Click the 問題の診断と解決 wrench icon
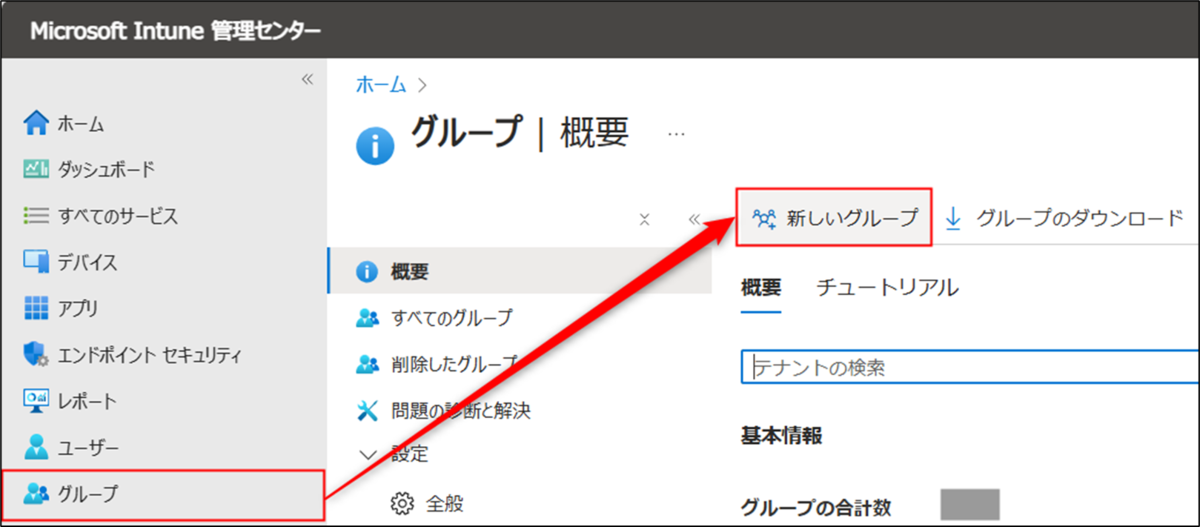This screenshot has height=527, width=1200. pyautogui.click(x=367, y=410)
